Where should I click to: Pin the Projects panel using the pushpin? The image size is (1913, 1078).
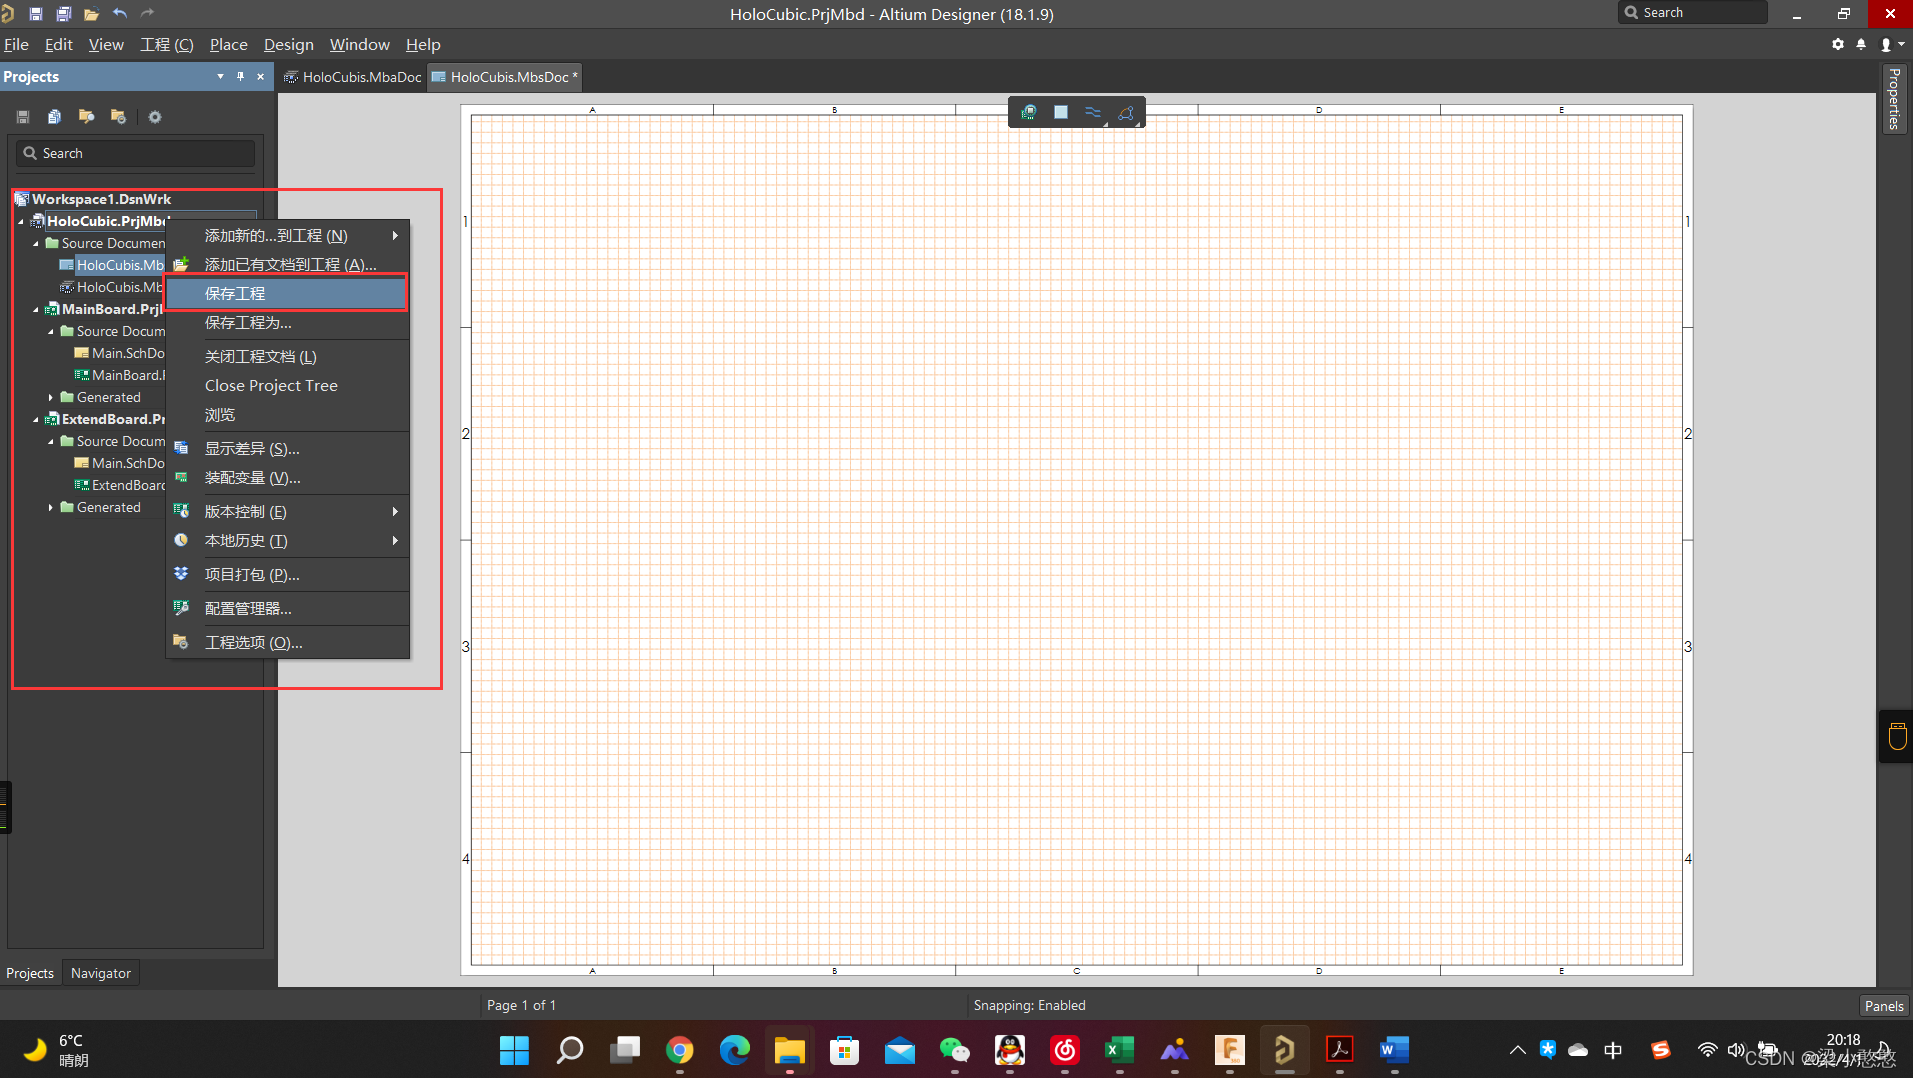point(240,77)
